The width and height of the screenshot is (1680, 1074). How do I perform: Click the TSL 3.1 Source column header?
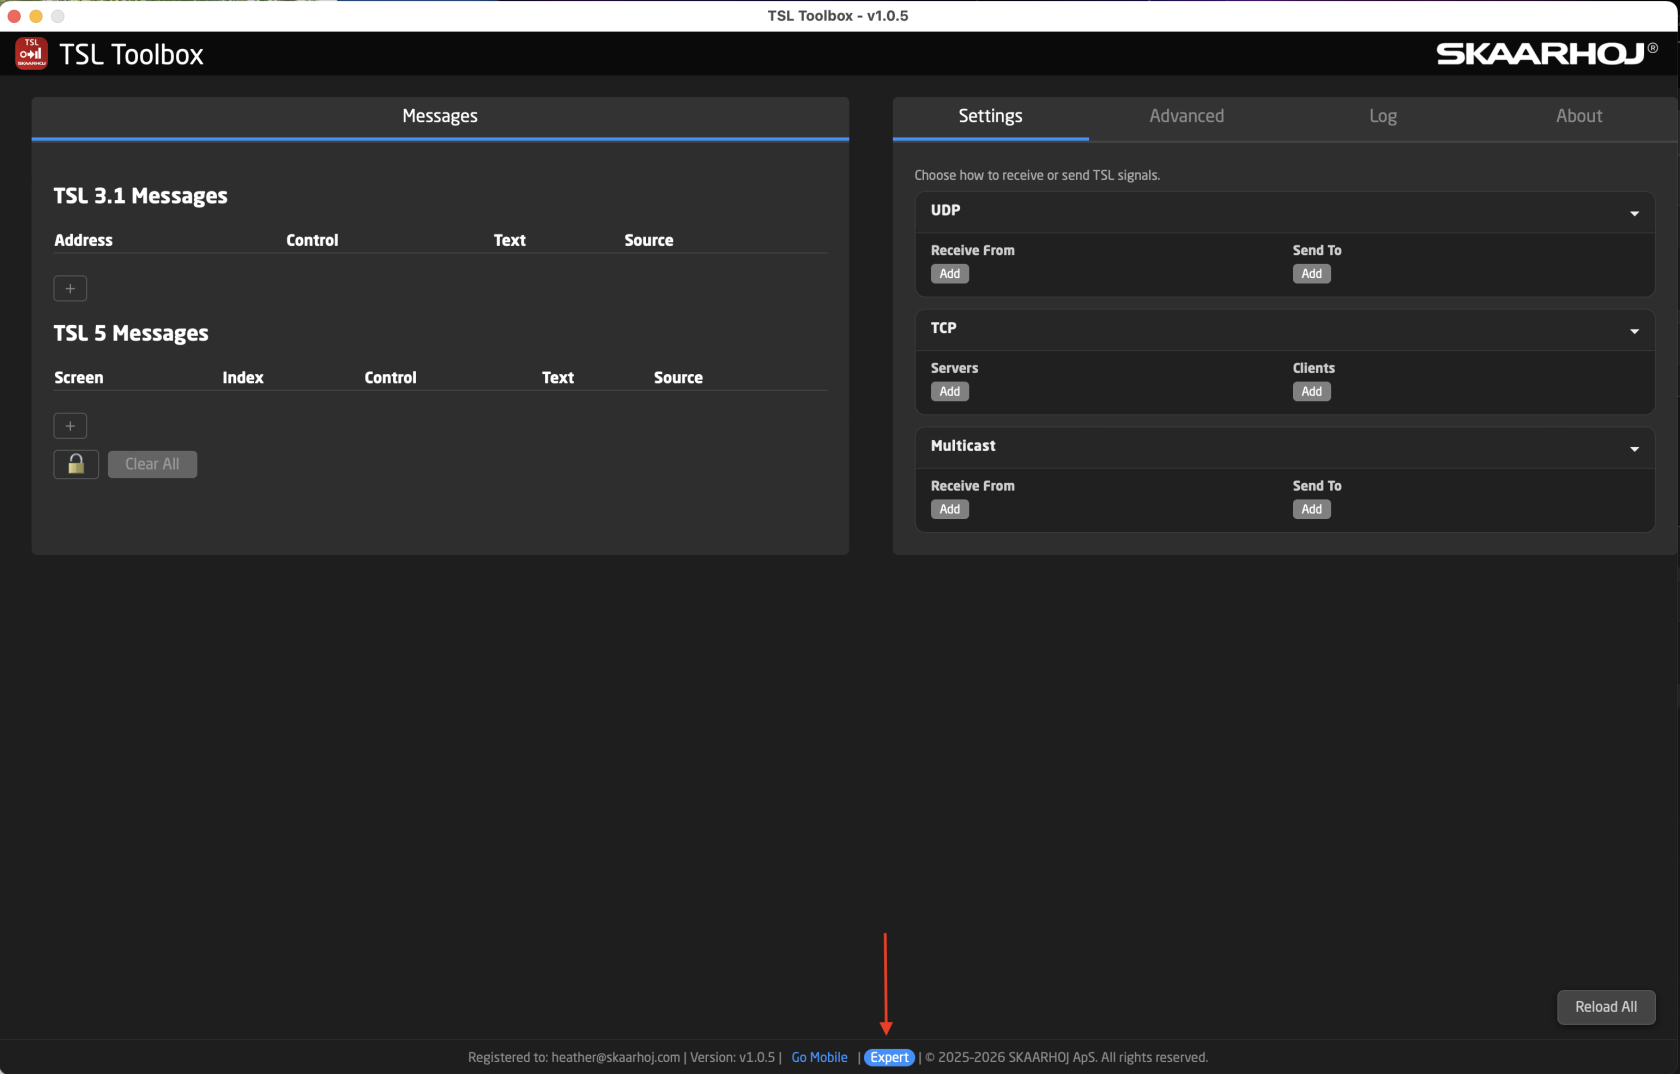[x=649, y=240]
